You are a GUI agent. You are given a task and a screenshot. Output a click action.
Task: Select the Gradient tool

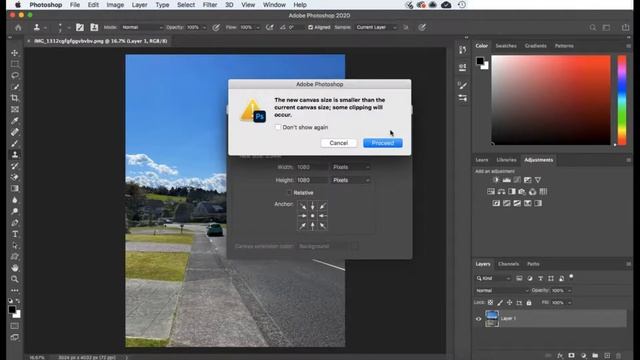[15, 189]
